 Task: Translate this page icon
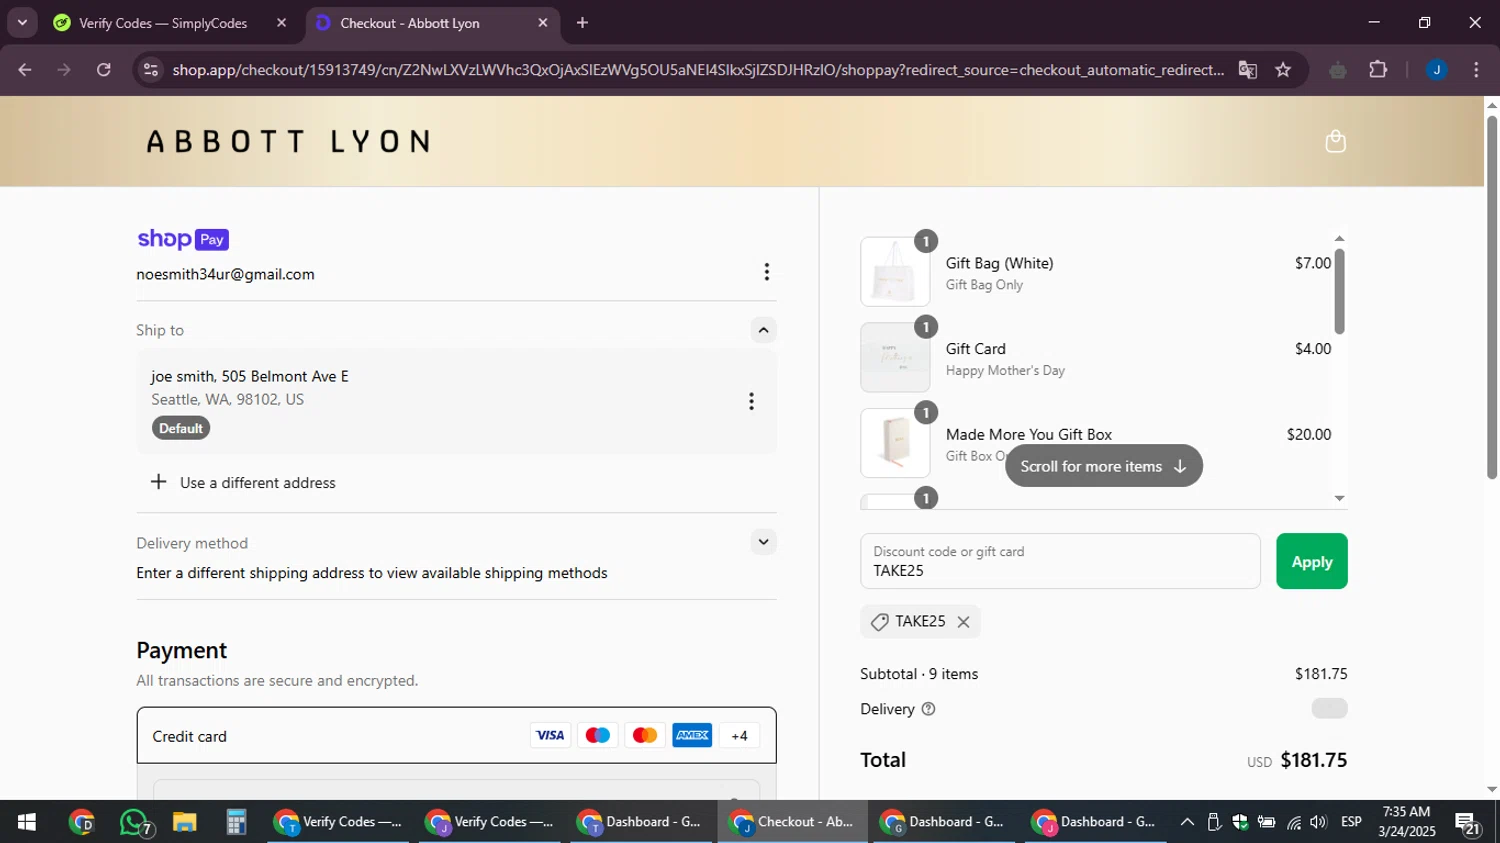pos(1247,70)
